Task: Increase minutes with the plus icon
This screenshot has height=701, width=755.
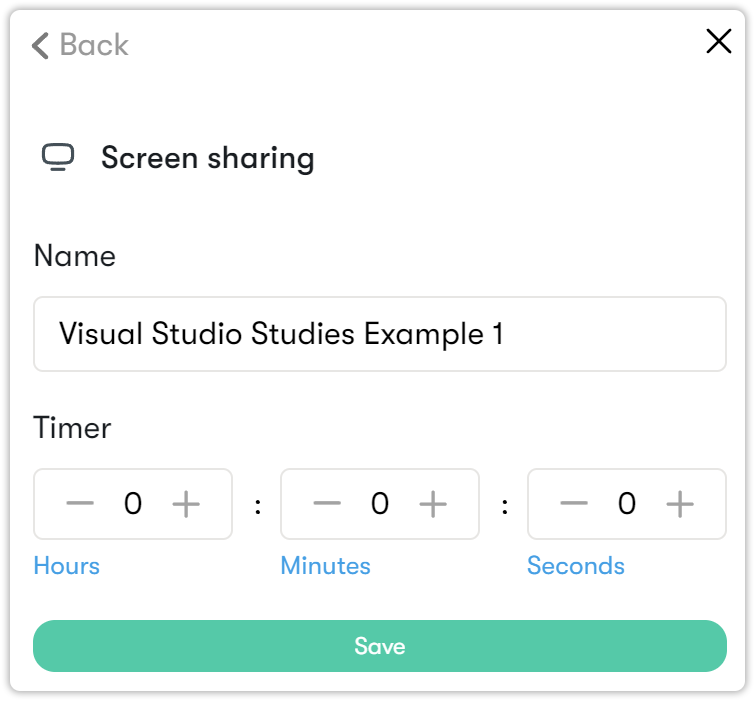Action: tap(432, 504)
